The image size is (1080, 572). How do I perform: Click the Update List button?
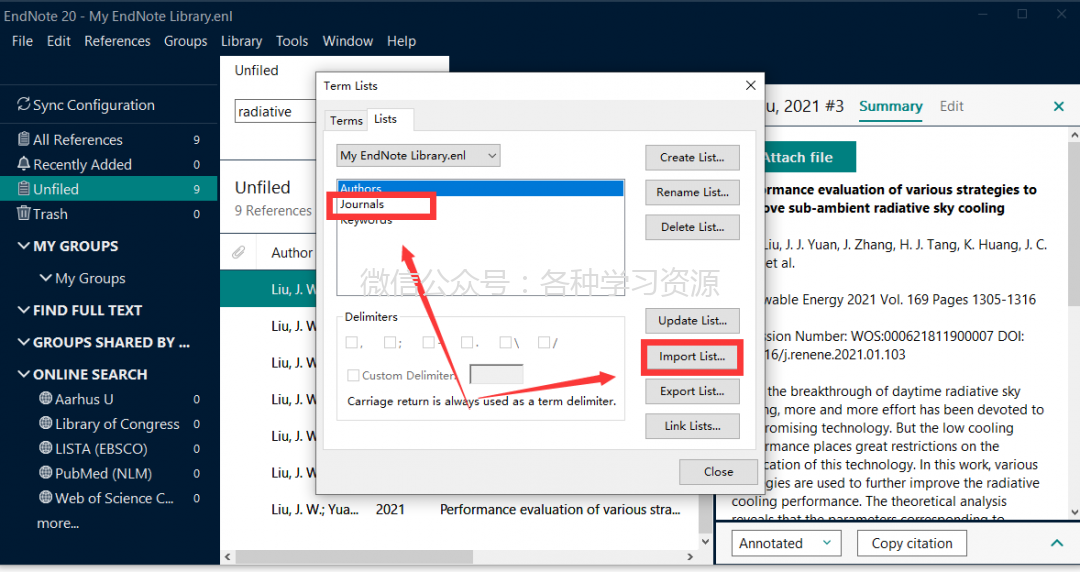692,320
